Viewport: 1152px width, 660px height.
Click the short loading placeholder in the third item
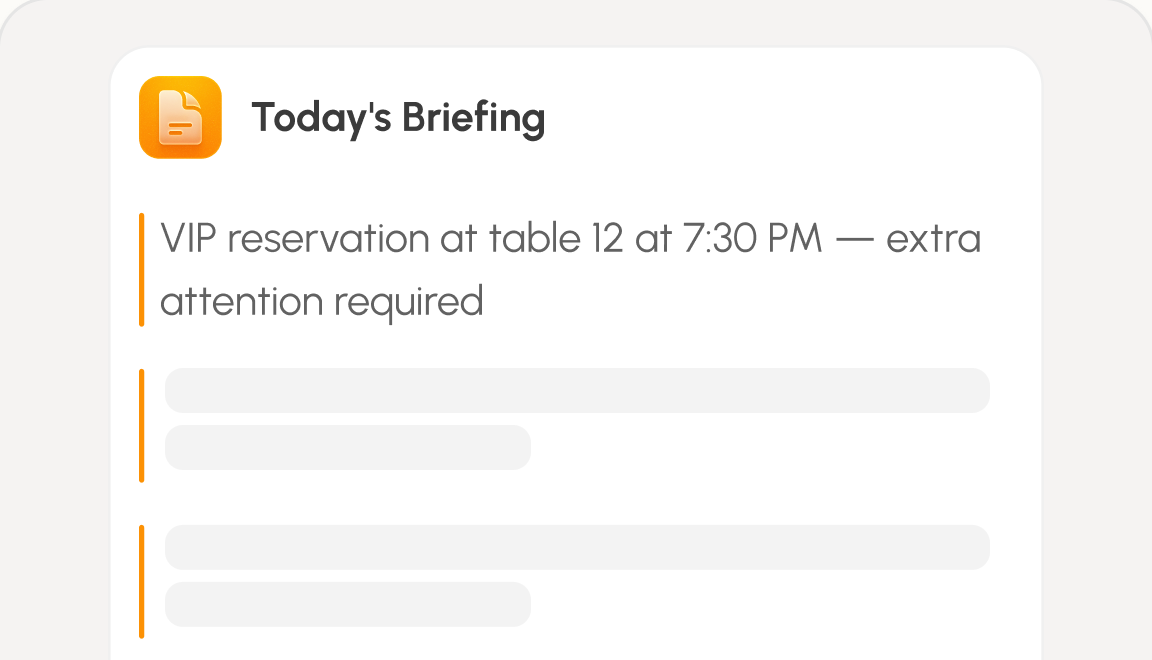pos(348,604)
